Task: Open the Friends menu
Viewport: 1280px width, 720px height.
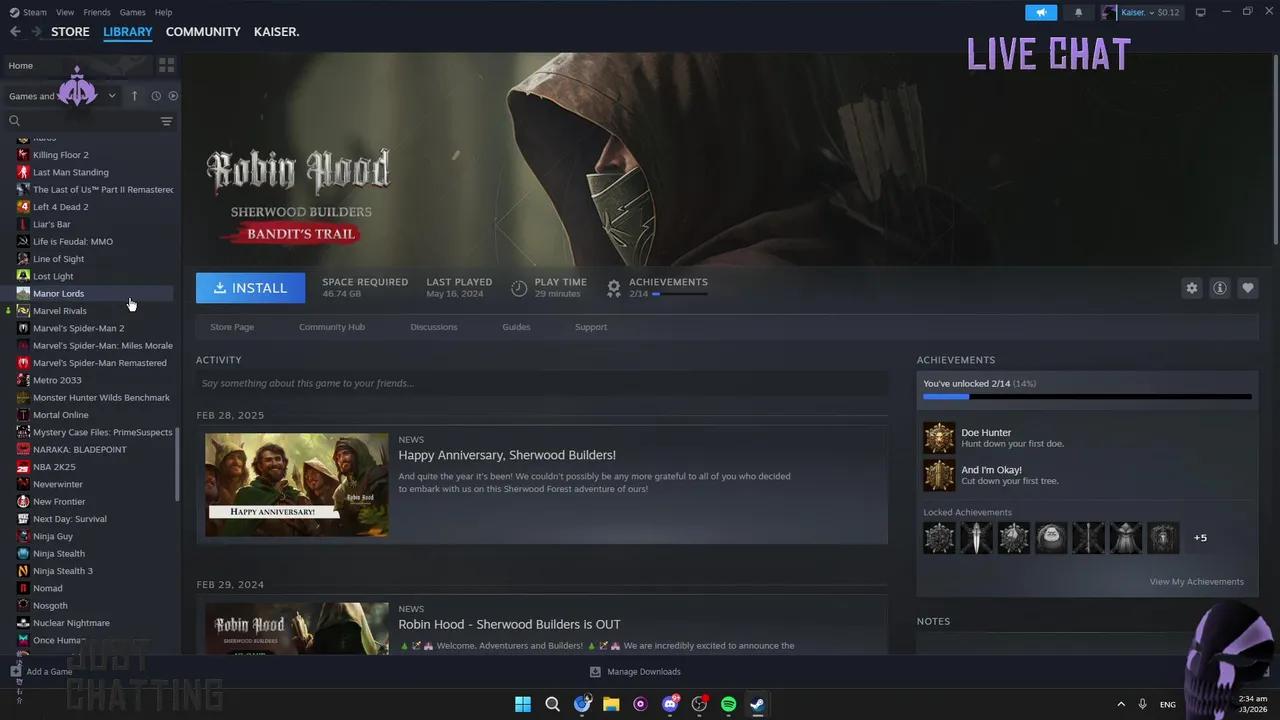Action: (x=97, y=12)
